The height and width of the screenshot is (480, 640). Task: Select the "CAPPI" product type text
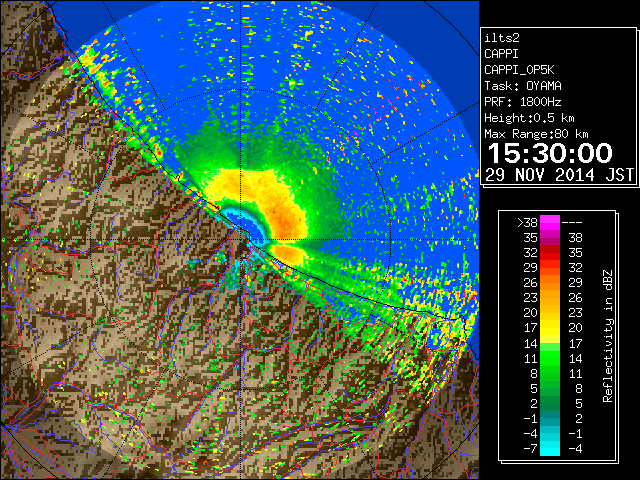tap(501, 54)
